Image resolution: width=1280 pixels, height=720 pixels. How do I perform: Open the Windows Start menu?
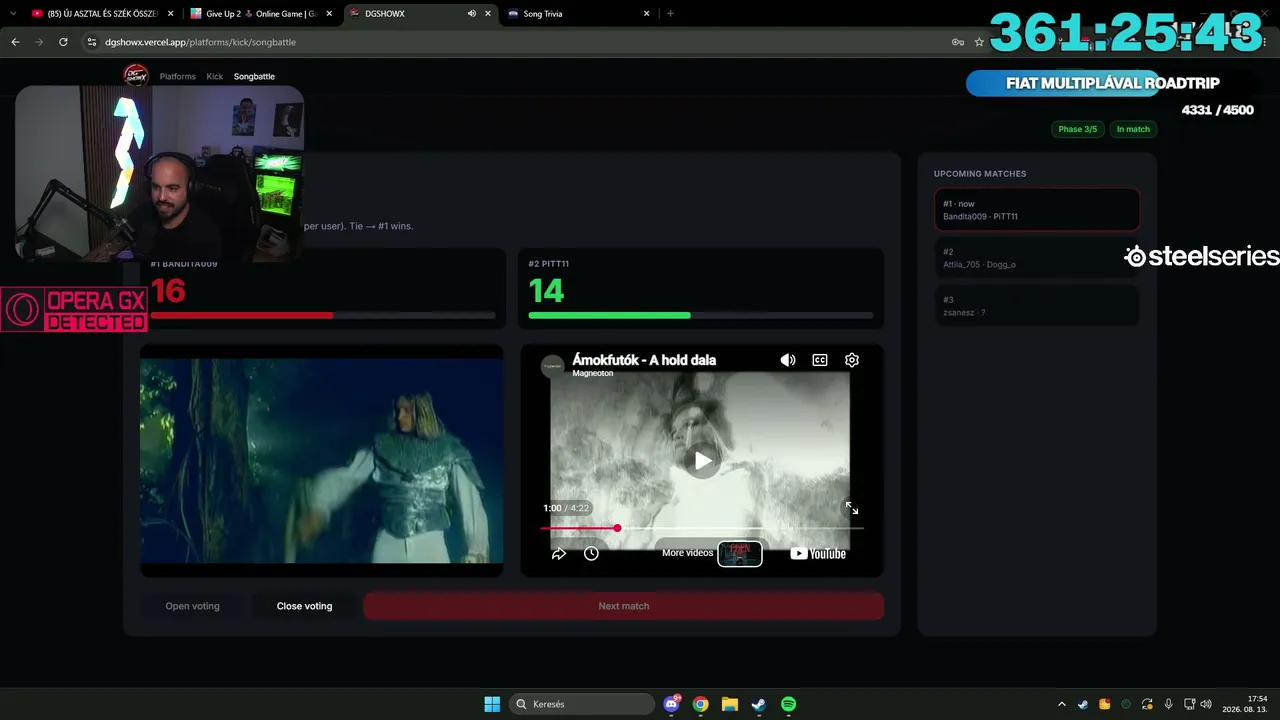coord(492,704)
